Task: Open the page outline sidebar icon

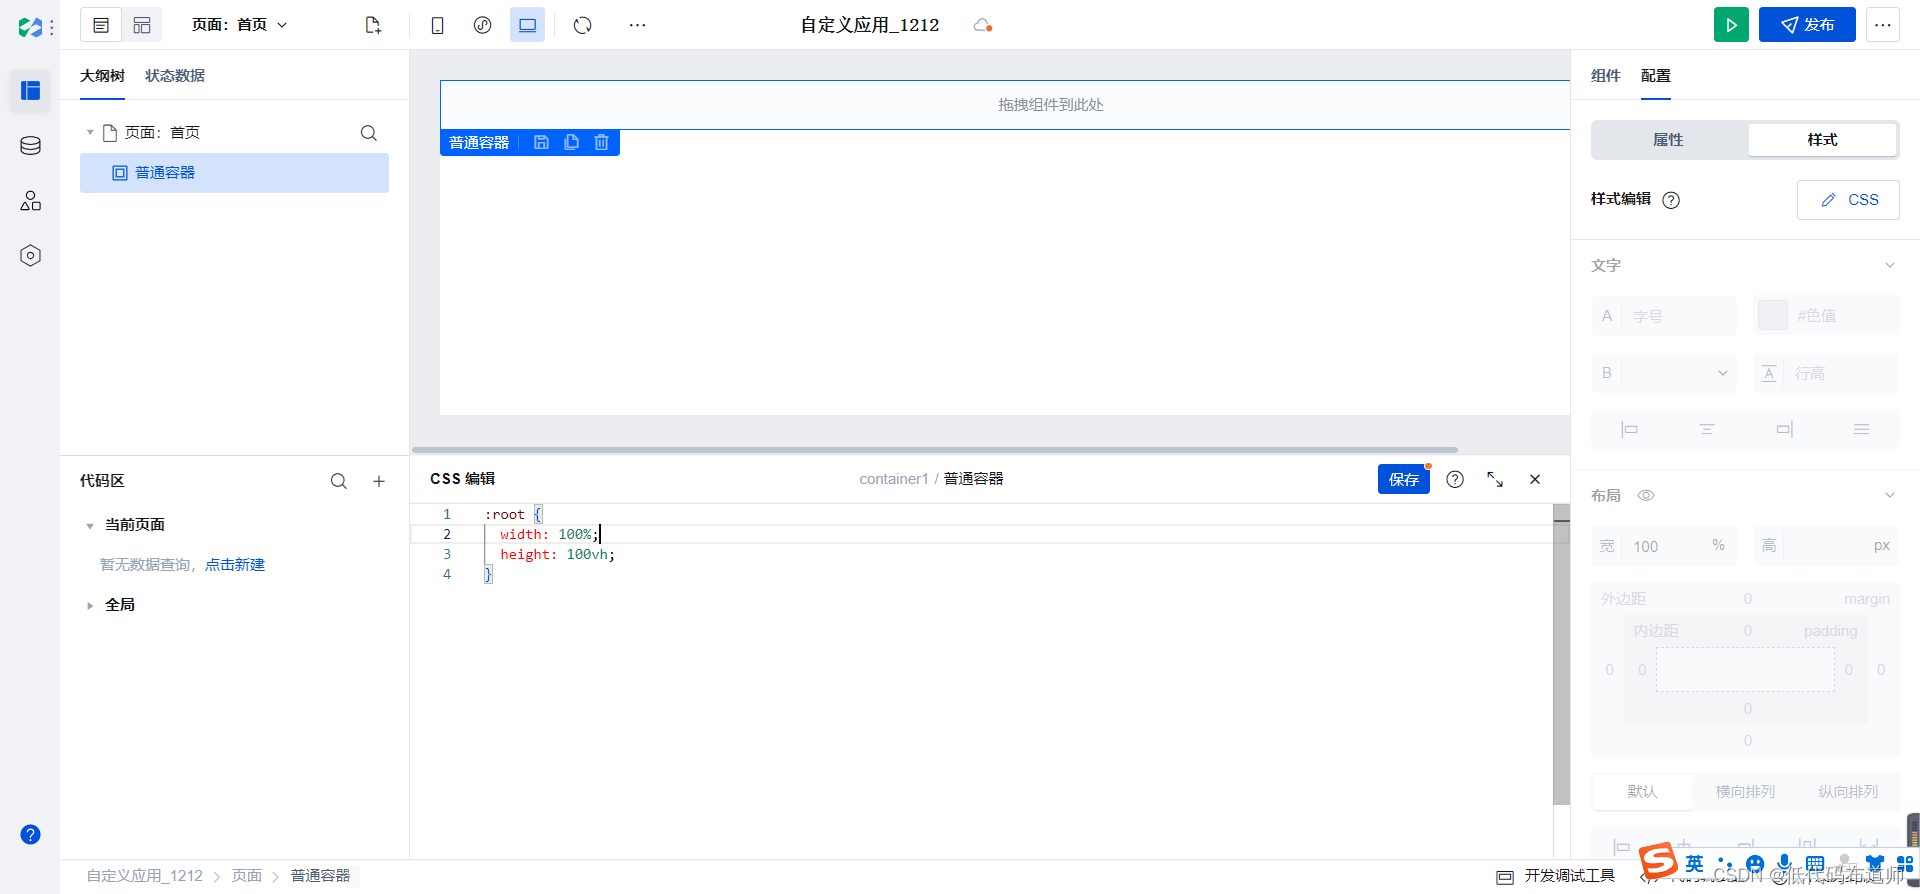Action: (x=30, y=91)
